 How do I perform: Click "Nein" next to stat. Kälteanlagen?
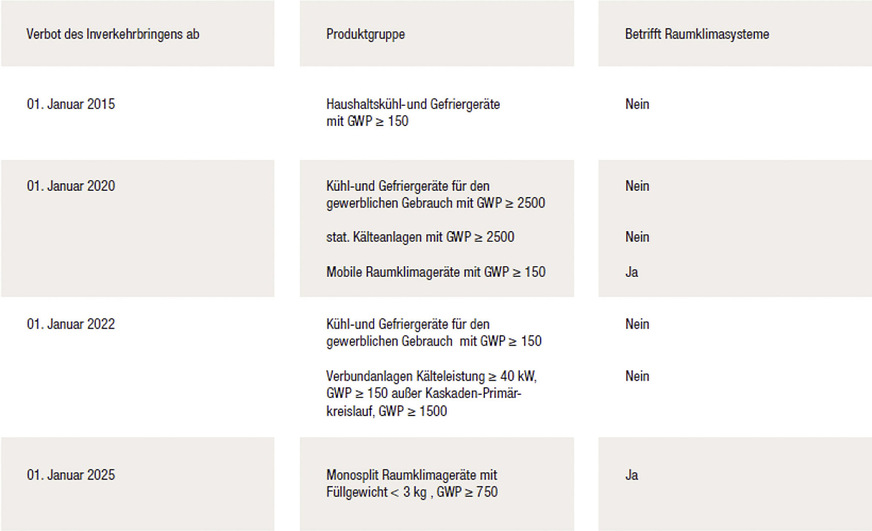(637, 237)
